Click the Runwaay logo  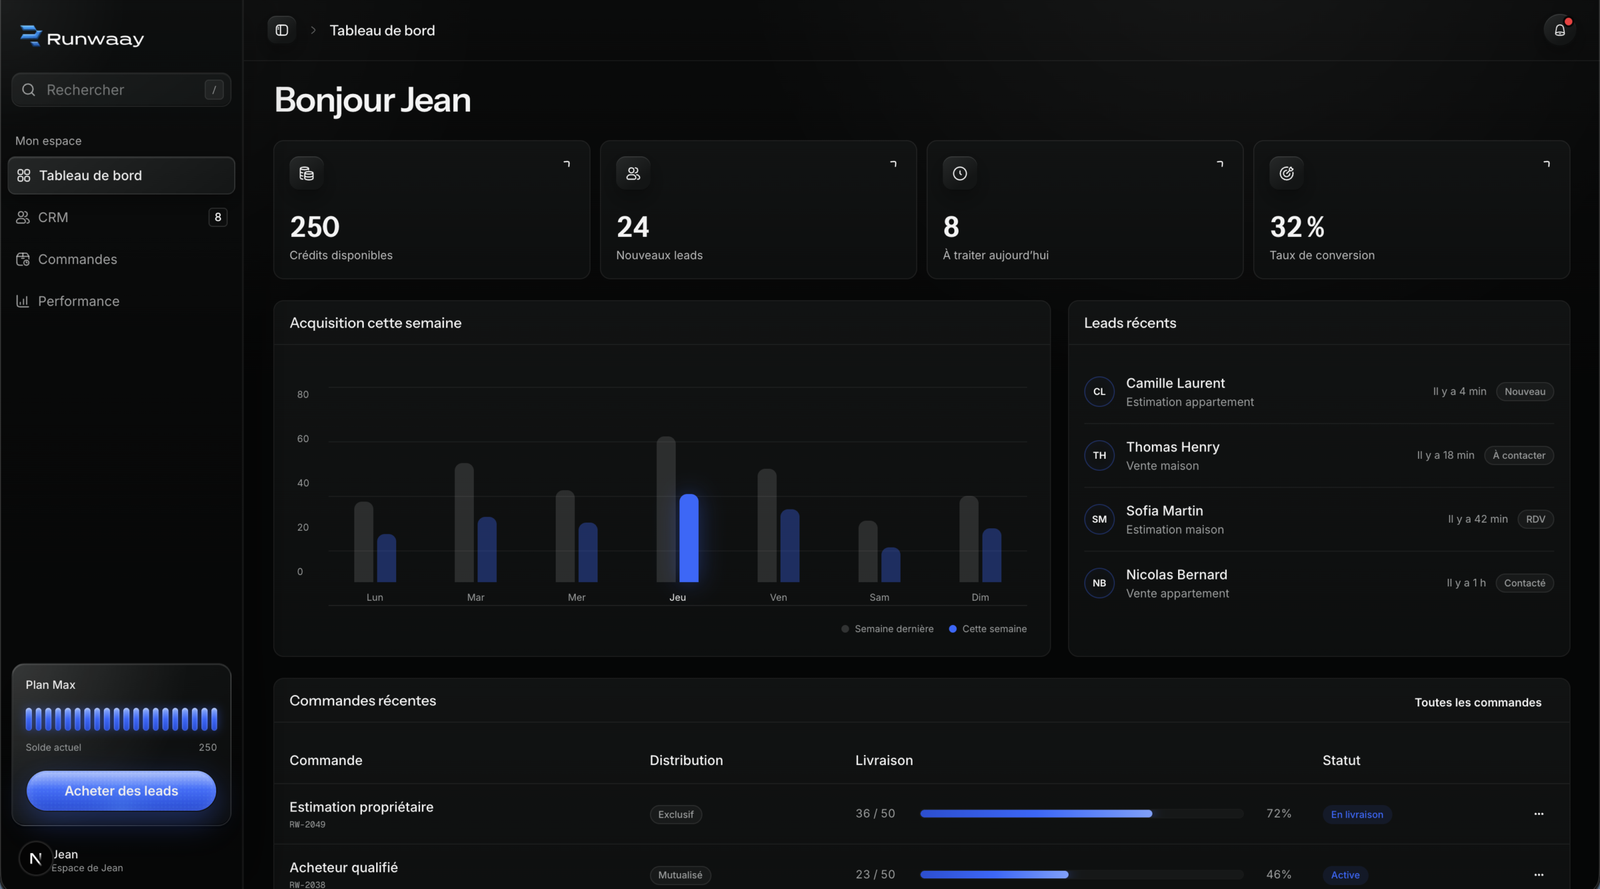click(x=82, y=38)
